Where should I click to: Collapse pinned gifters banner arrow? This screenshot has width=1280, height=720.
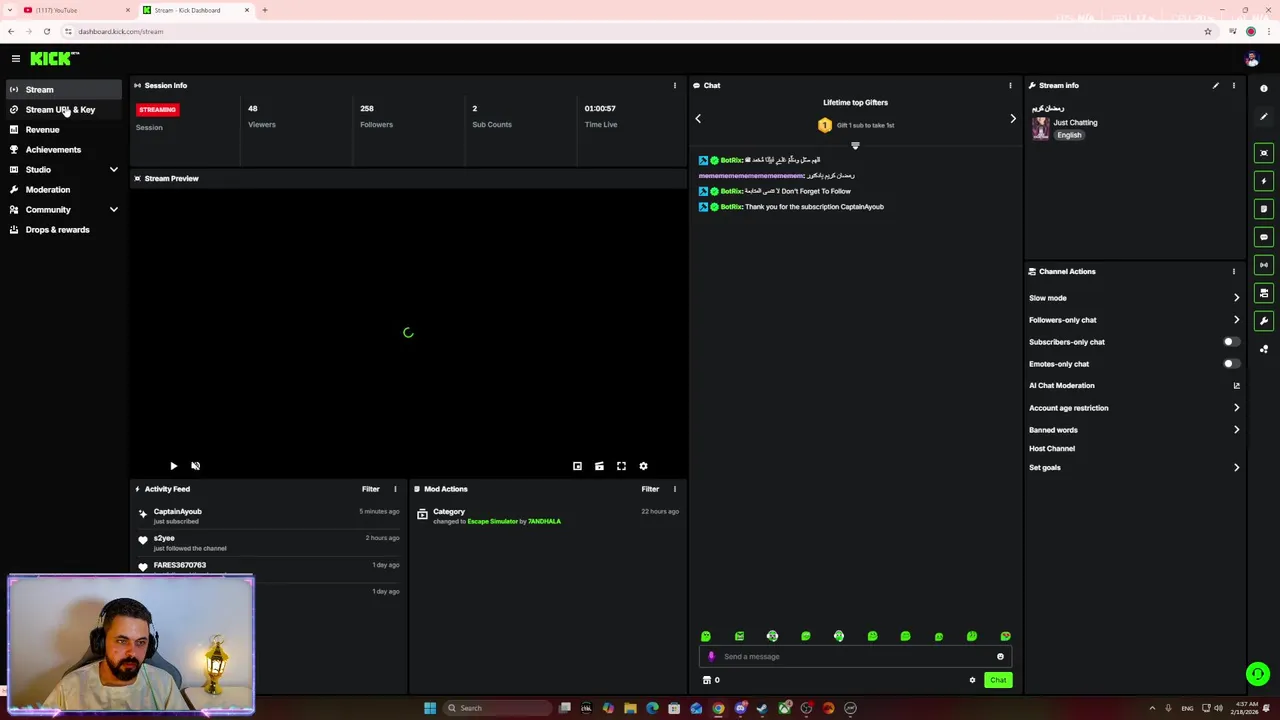(x=855, y=146)
